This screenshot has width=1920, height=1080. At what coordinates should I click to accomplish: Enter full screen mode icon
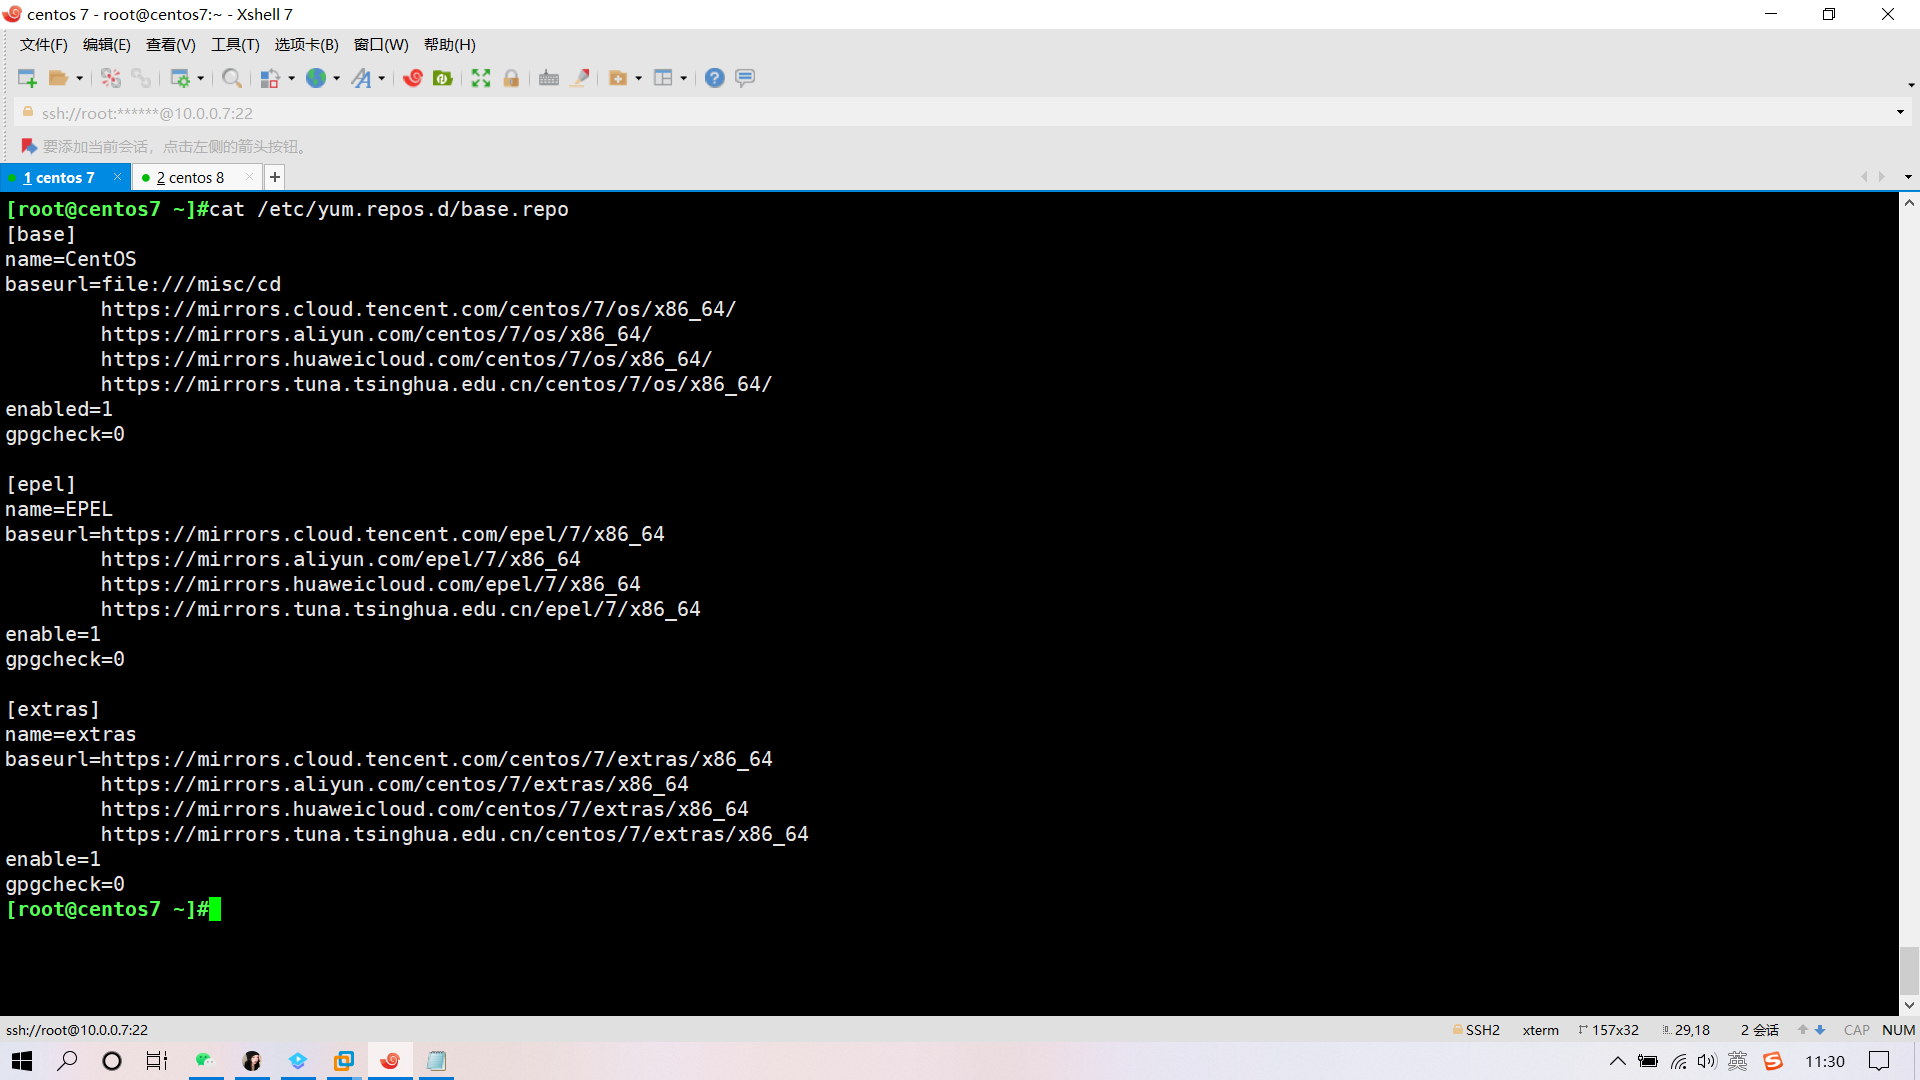[x=481, y=78]
